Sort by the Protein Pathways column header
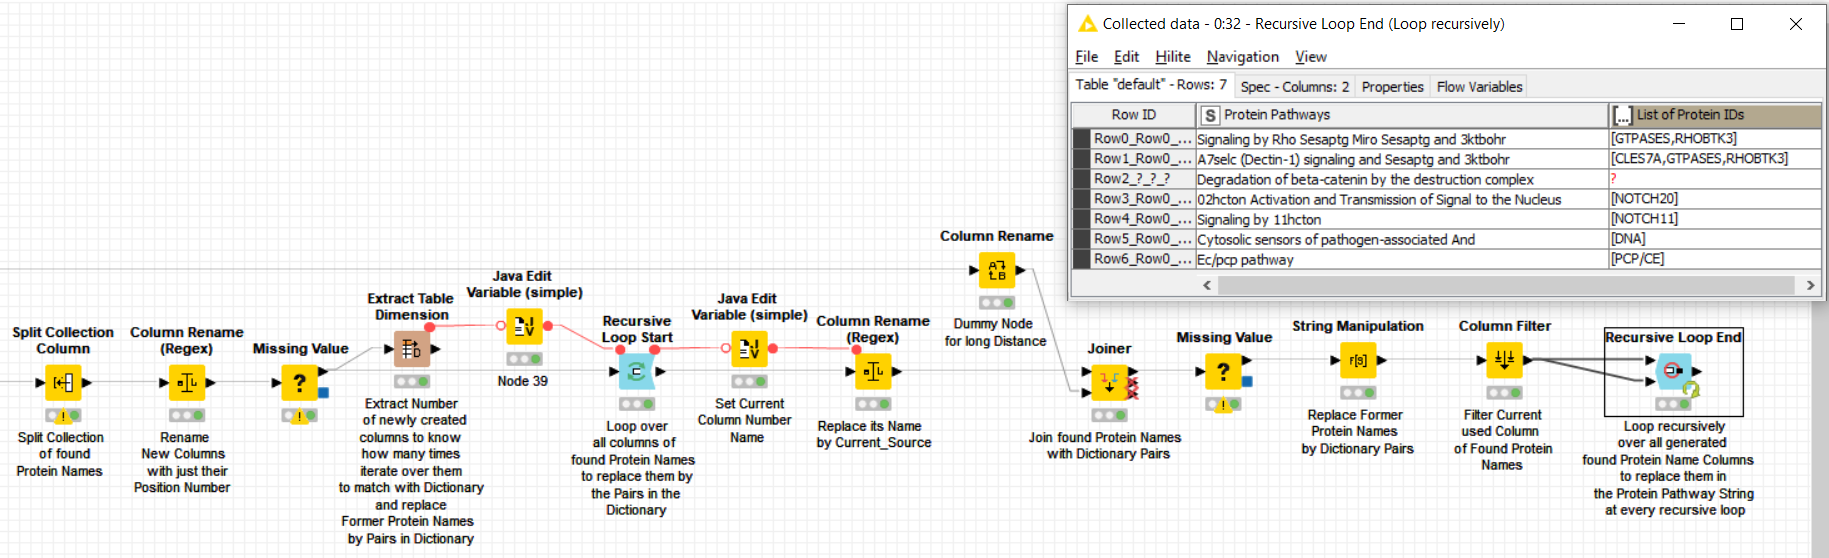This screenshot has width=1829, height=558. (1402, 115)
